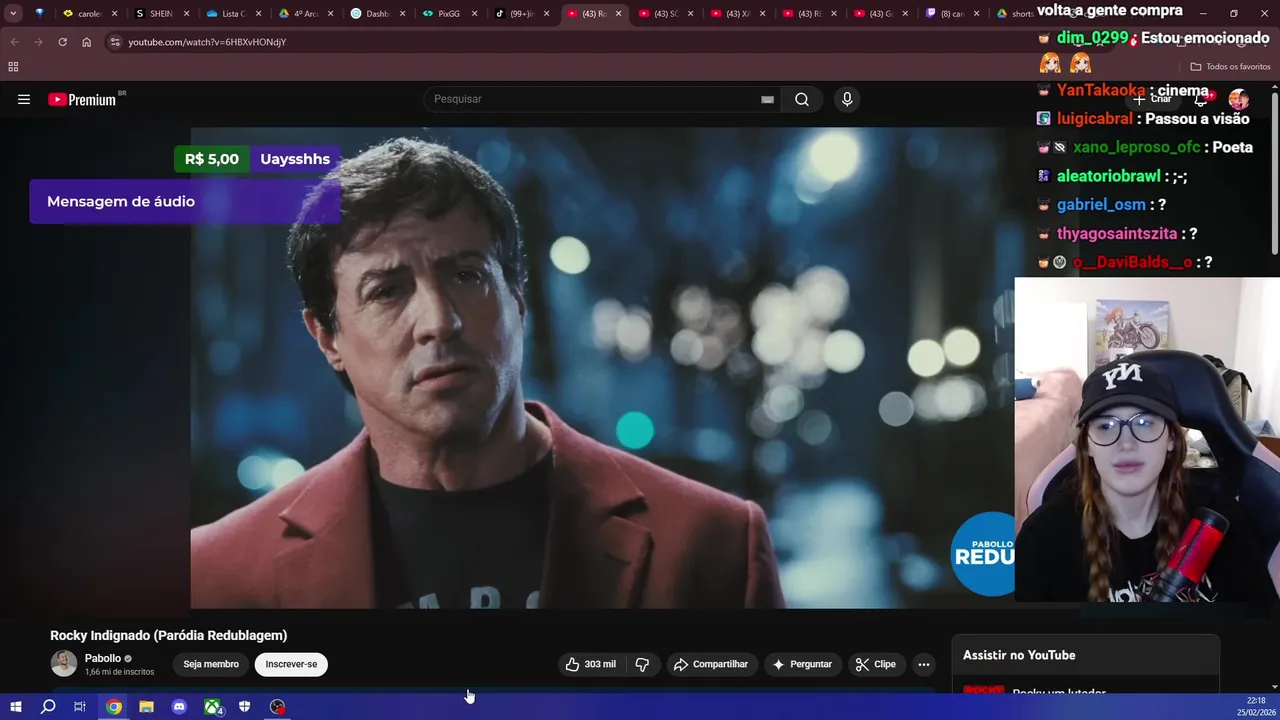View site information icon in address bar
The height and width of the screenshot is (720, 1280).
pyautogui.click(x=115, y=42)
